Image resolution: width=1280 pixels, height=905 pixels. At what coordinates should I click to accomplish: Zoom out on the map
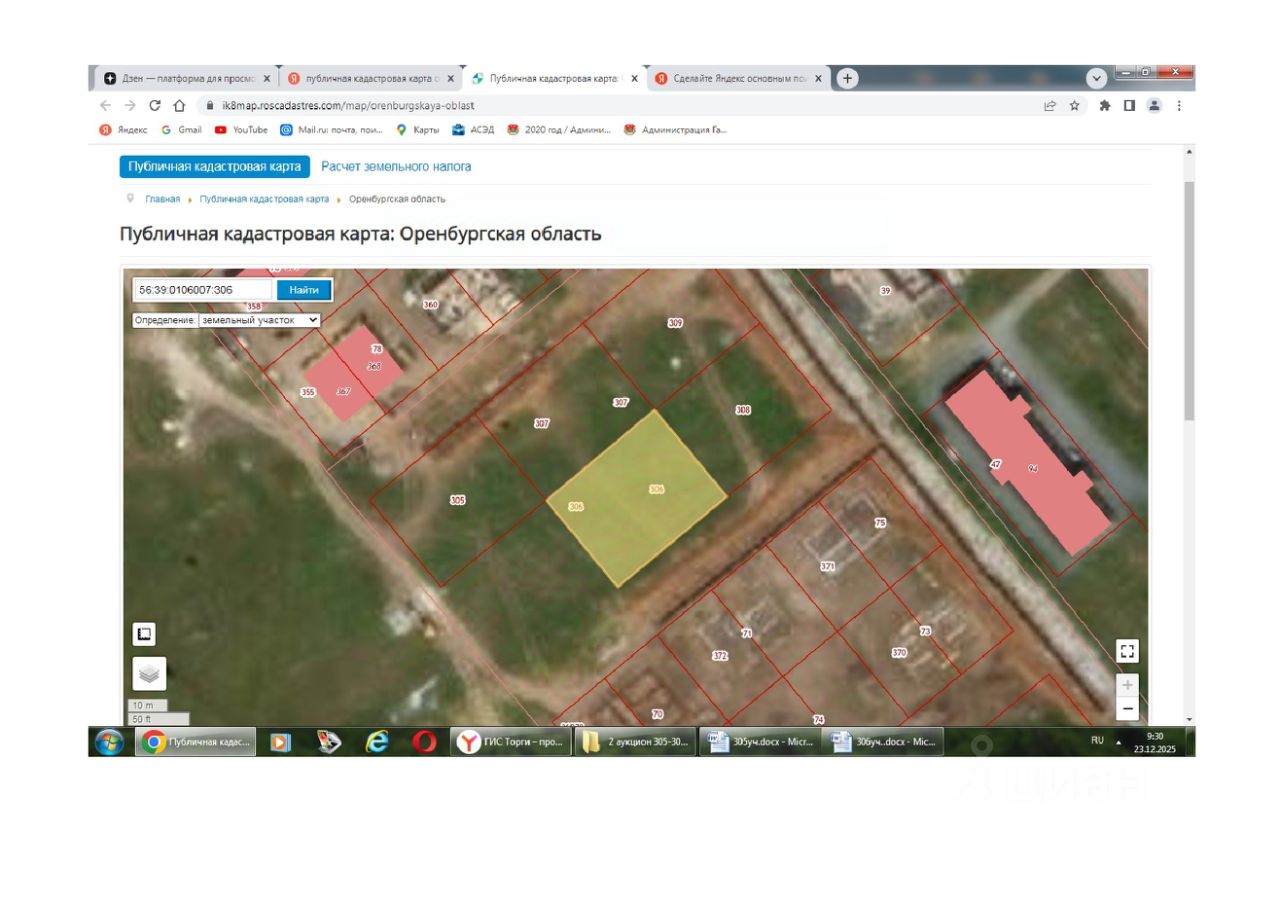pos(1127,709)
